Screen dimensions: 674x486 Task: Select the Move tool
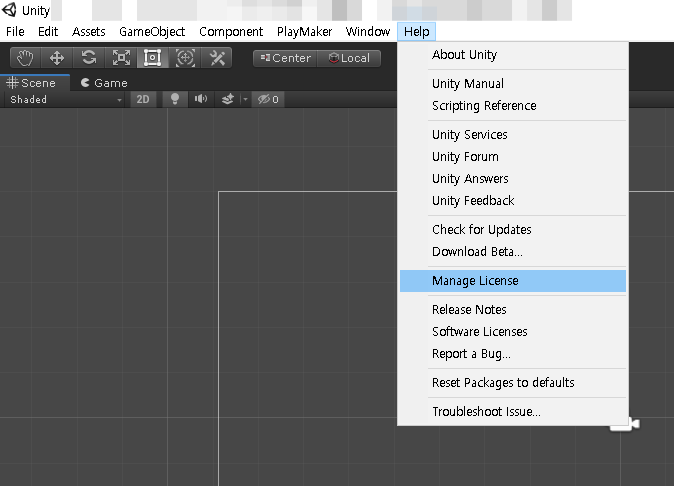click(57, 58)
